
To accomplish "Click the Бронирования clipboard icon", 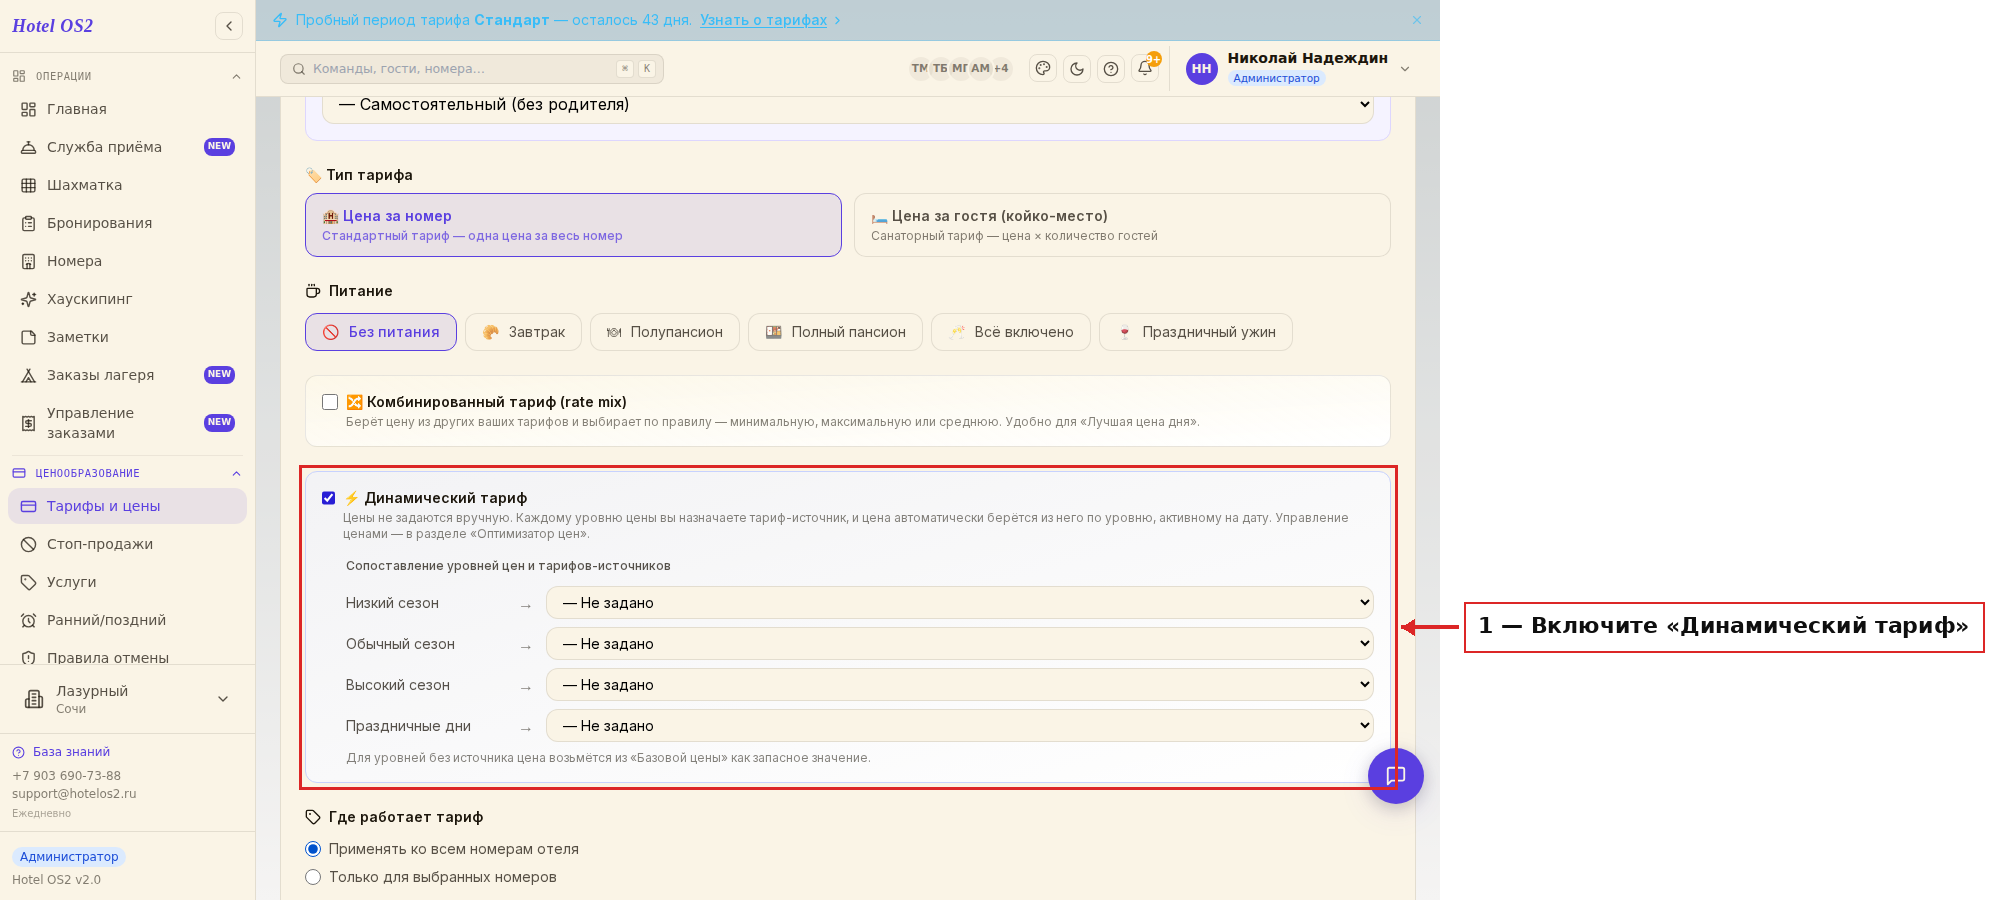I will tap(29, 223).
